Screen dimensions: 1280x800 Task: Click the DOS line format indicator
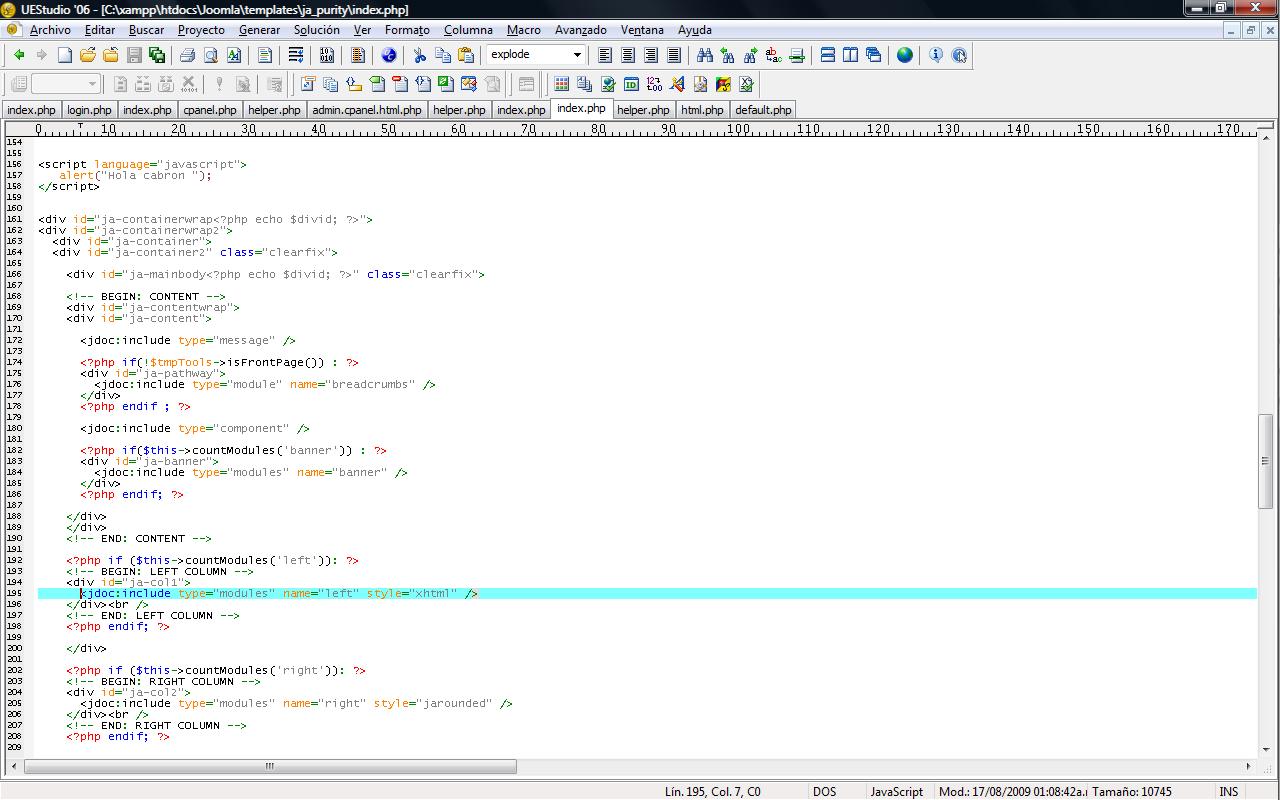824,791
